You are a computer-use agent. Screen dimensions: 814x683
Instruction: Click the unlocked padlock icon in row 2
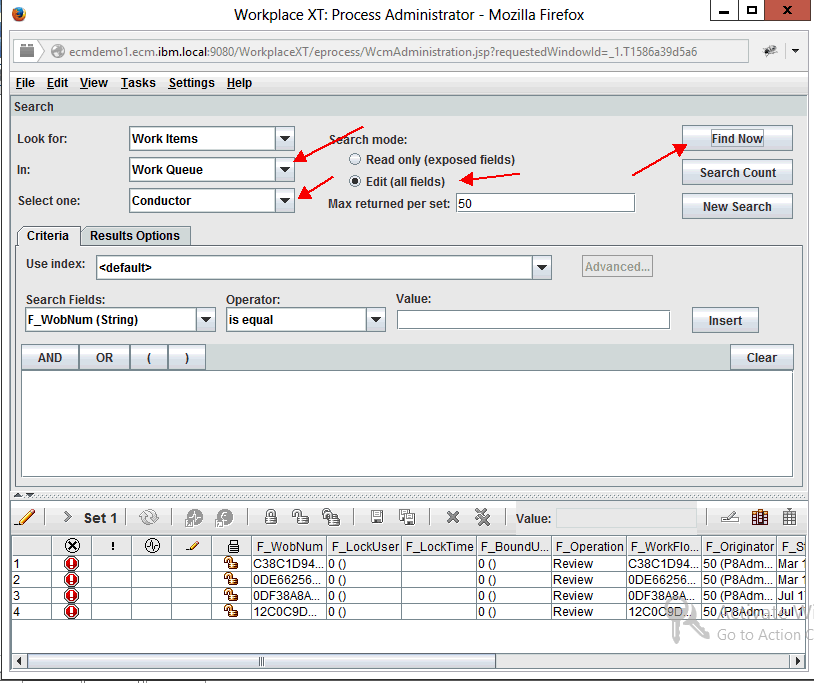point(230,579)
